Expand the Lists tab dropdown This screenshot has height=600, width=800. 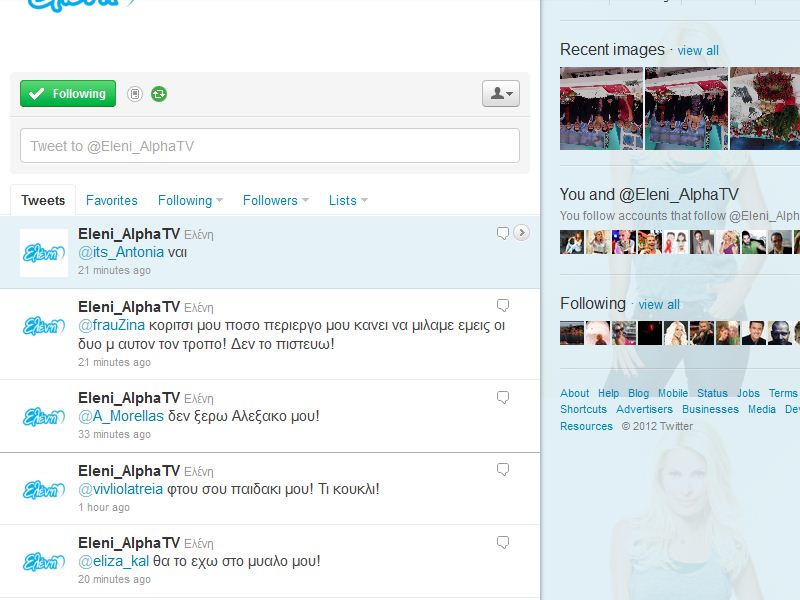tap(348, 200)
